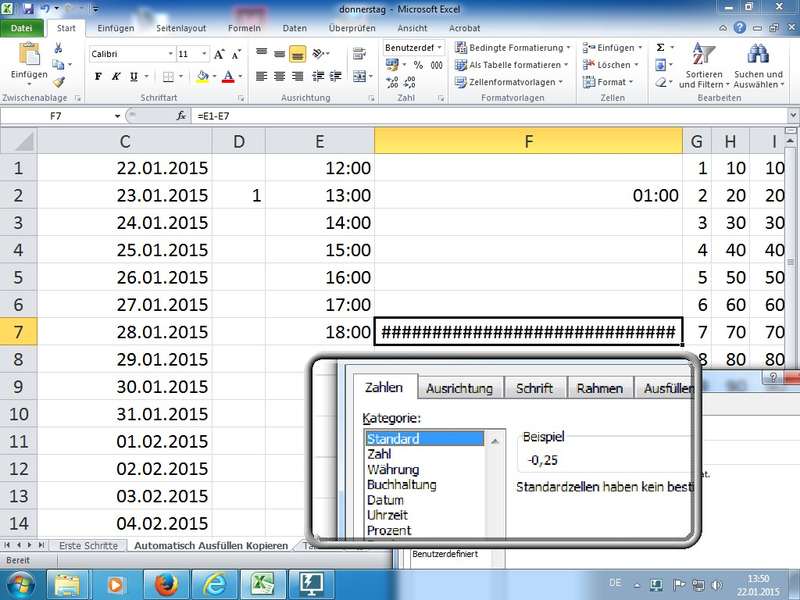Toggle right text alignment

(x=297, y=77)
